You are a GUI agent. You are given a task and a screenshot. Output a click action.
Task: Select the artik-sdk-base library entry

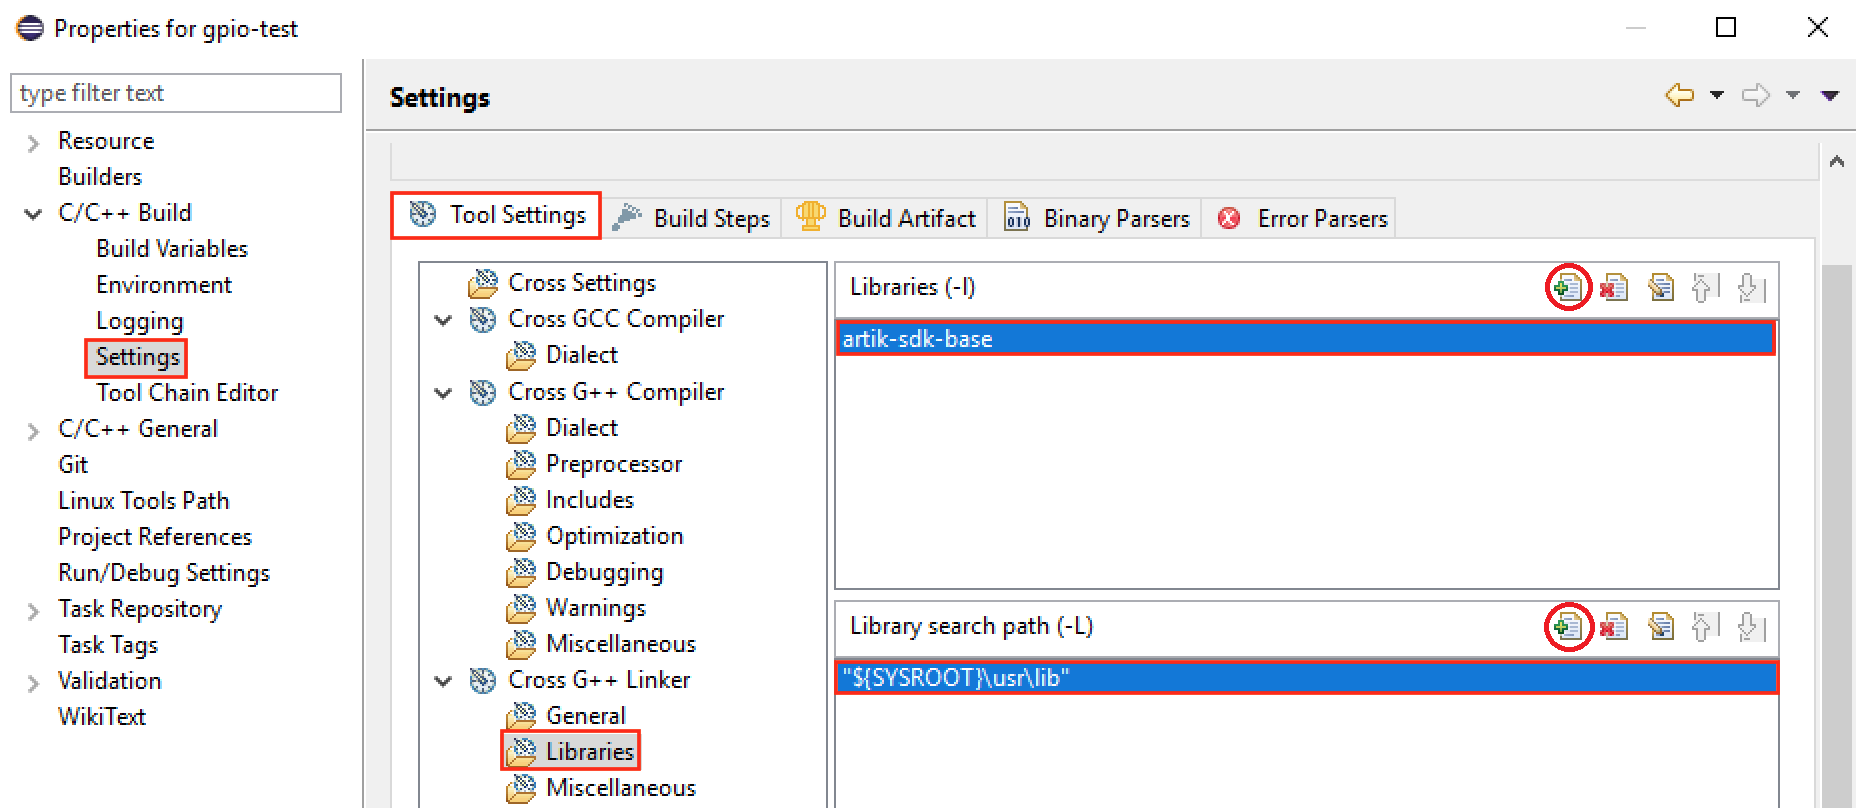pyautogui.click(x=1306, y=338)
